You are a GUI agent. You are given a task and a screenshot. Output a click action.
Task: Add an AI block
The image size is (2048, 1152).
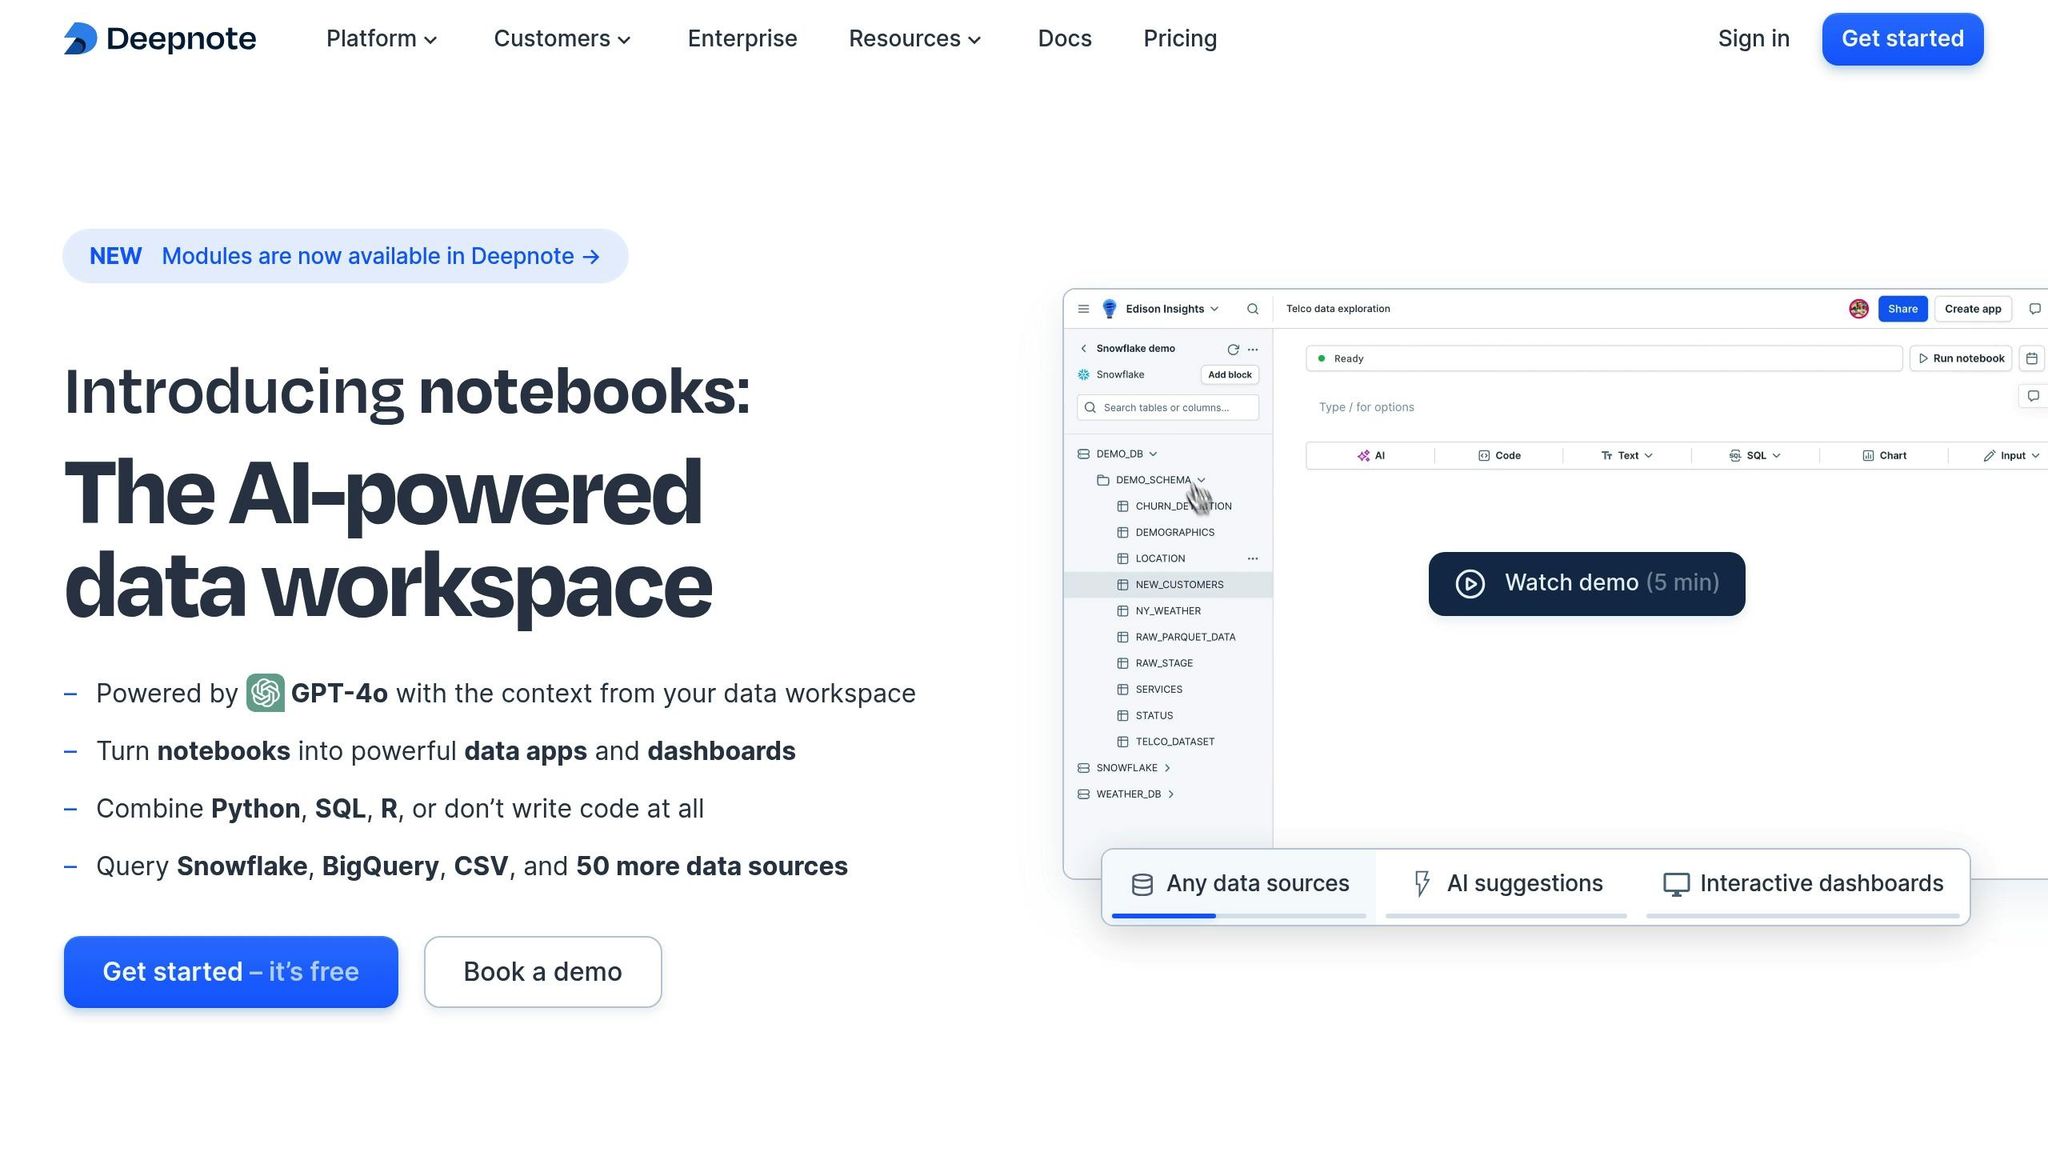click(x=1370, y=456)
